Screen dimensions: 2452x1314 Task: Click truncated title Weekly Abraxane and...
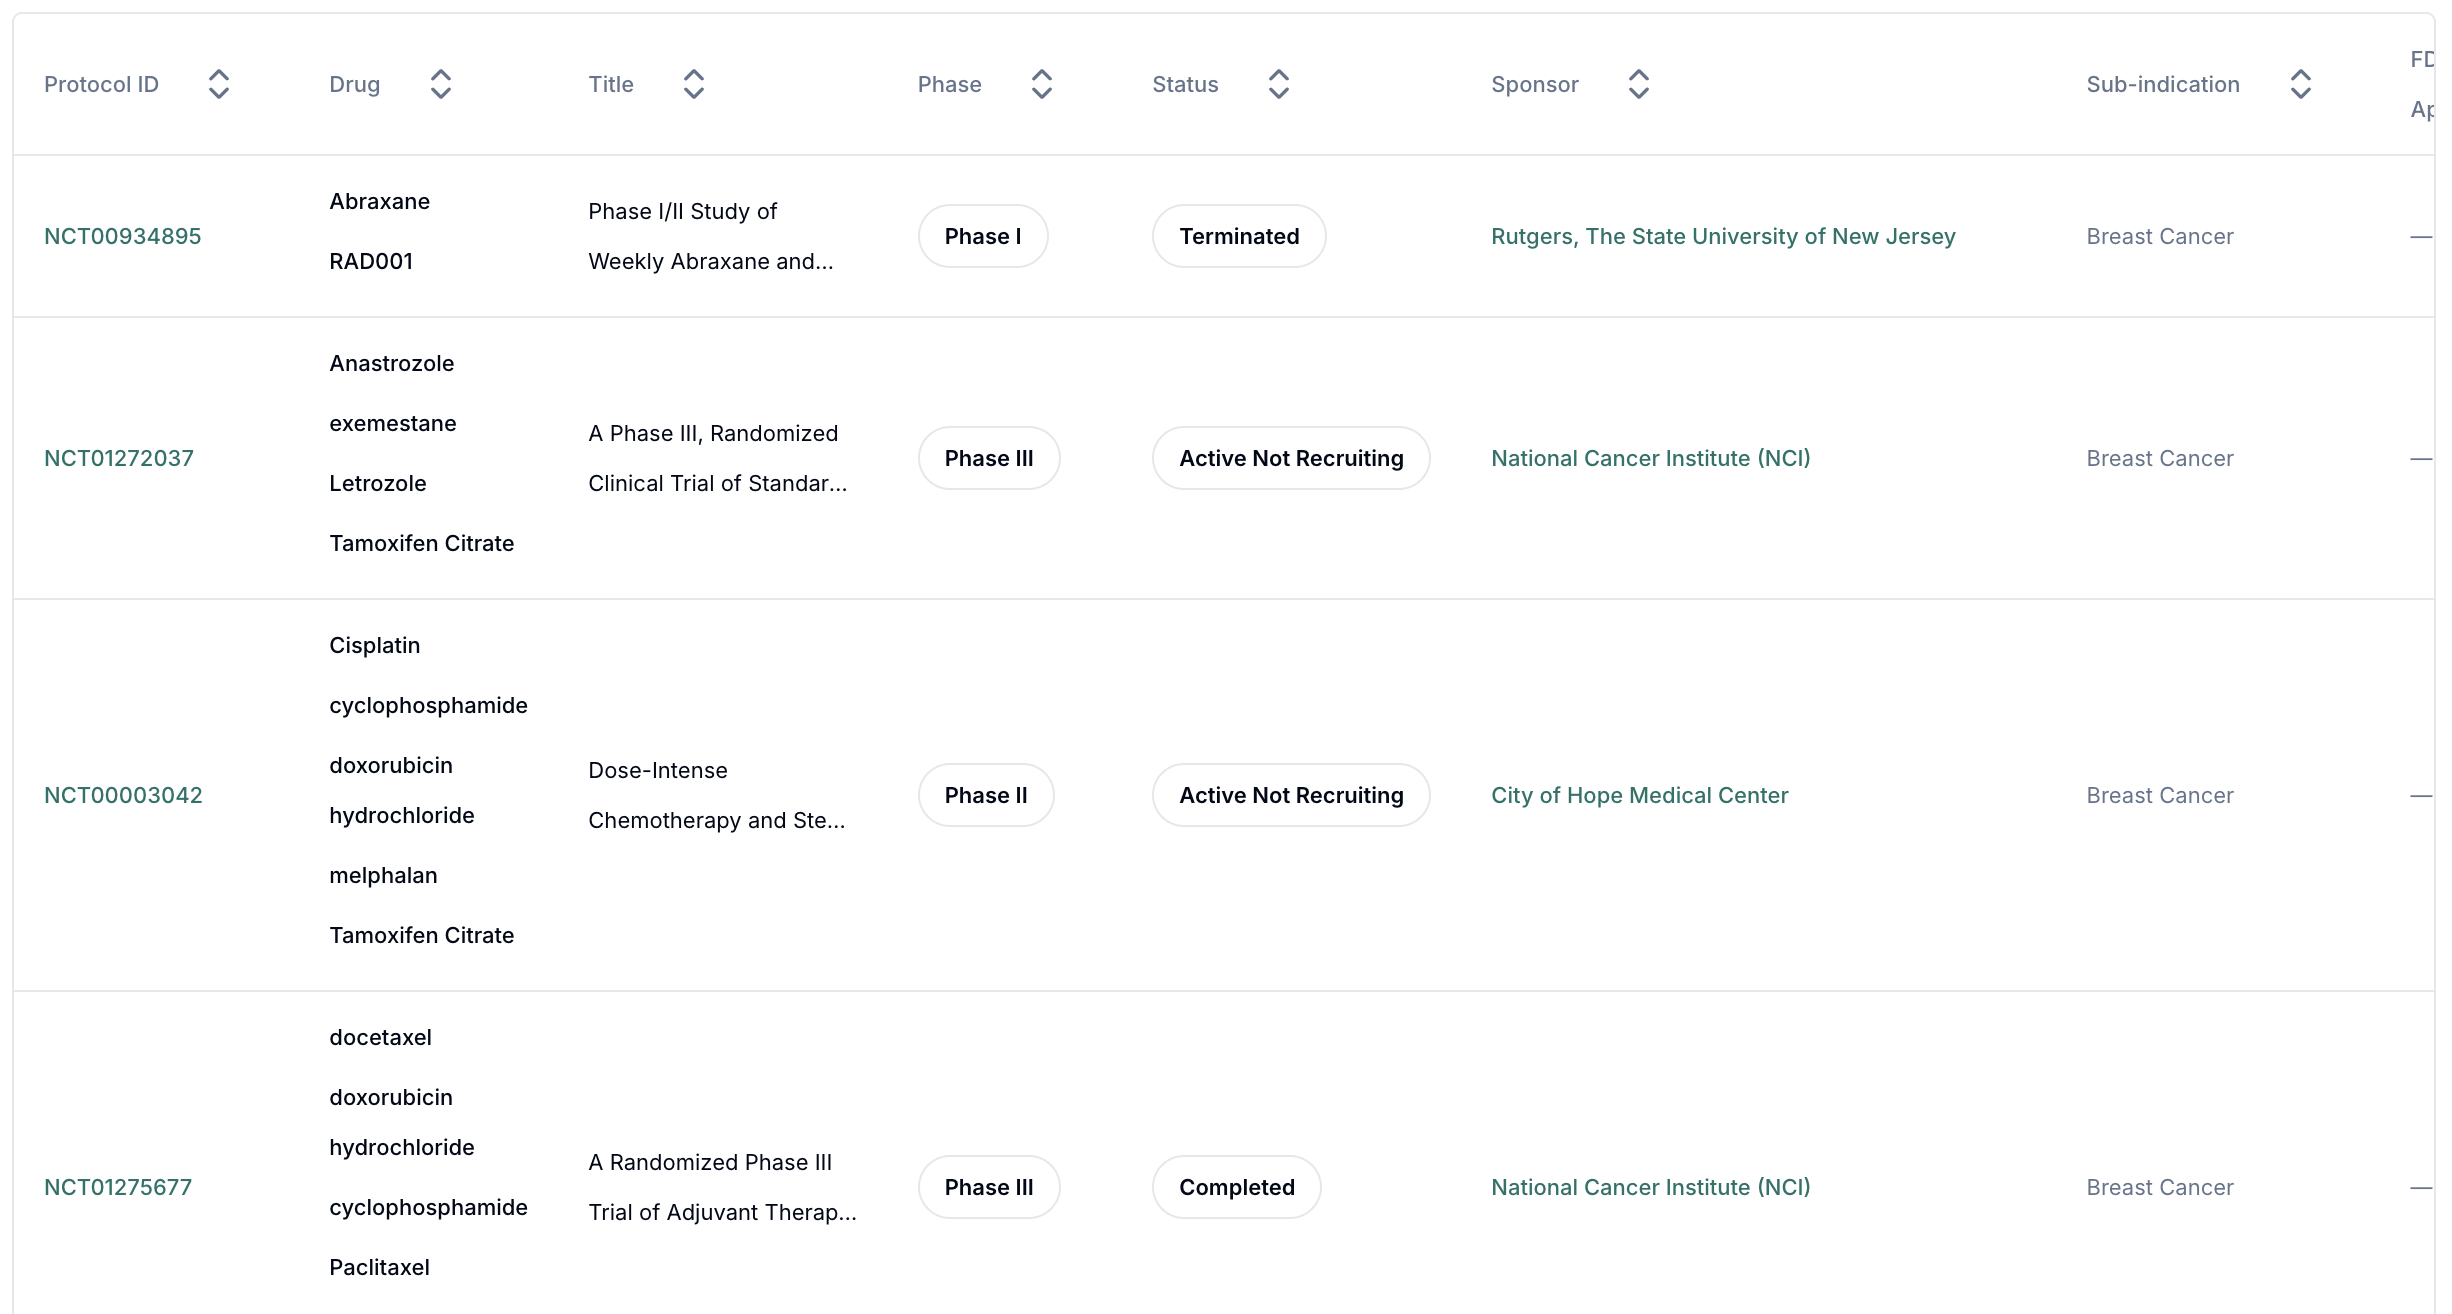coord(711,261)
